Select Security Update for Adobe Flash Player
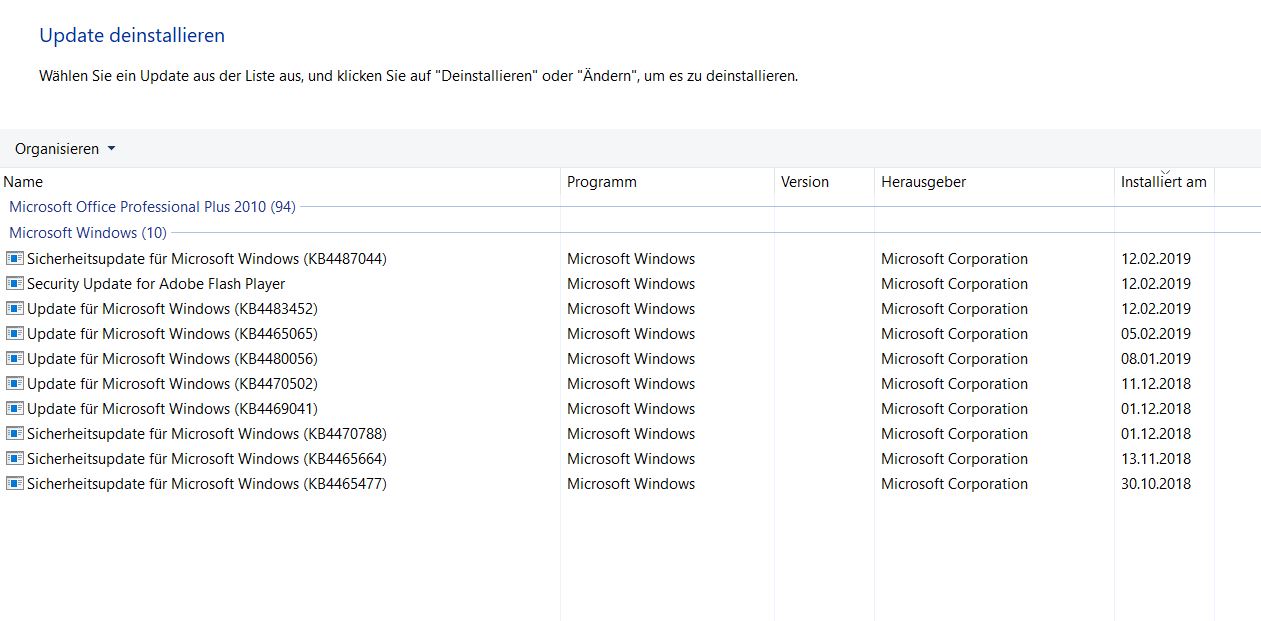Screen dimensions: 1261x621 coord(156,284)
